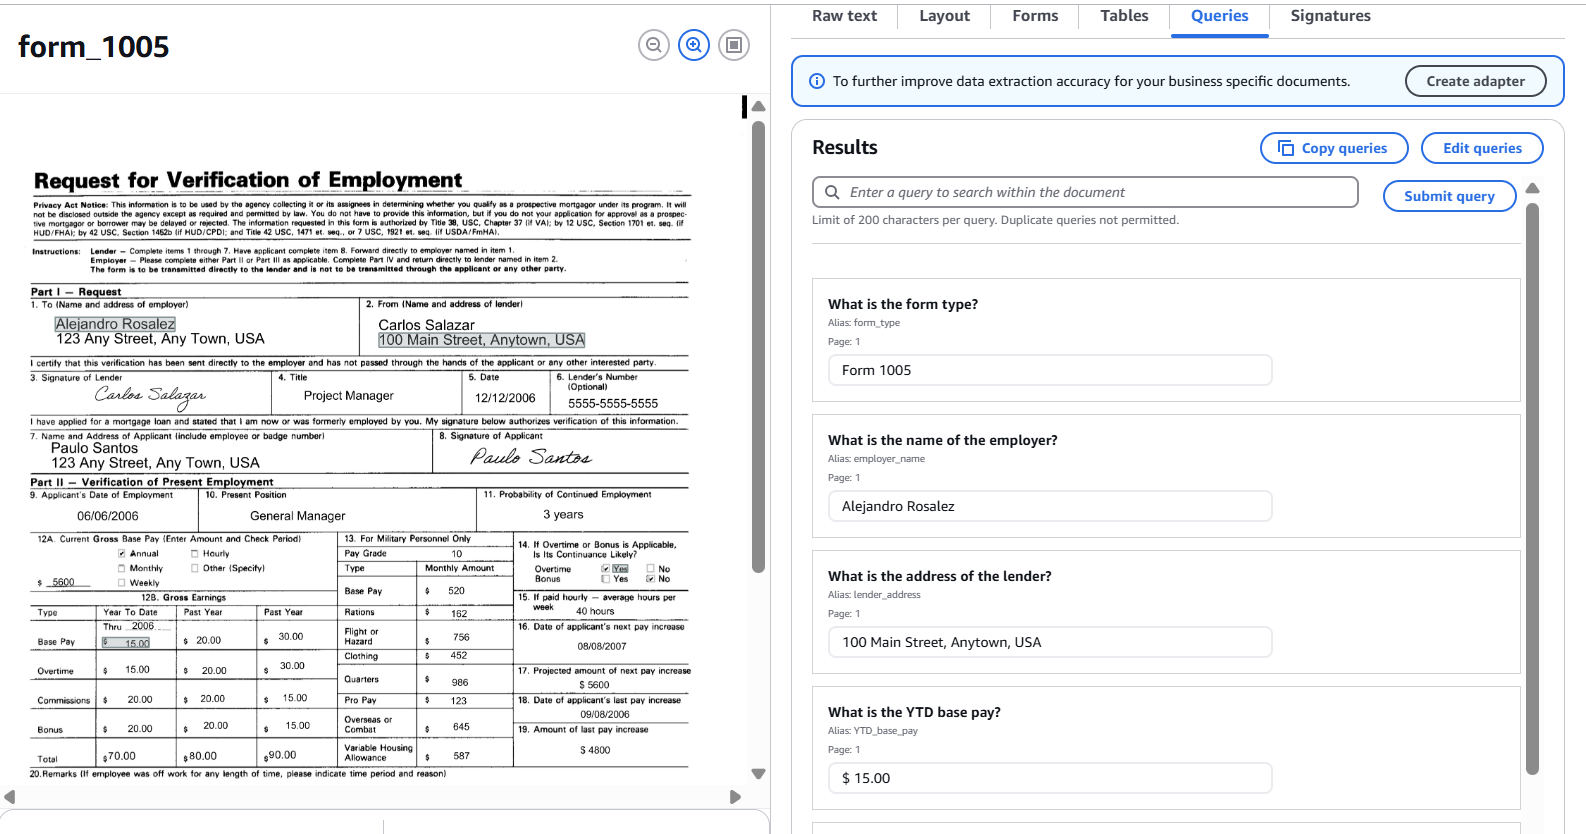The height and width of the screenshot is (834, 1586).
Task: Click 'What is the YTD base pay?' query
Action: click(x=914, y=712)
